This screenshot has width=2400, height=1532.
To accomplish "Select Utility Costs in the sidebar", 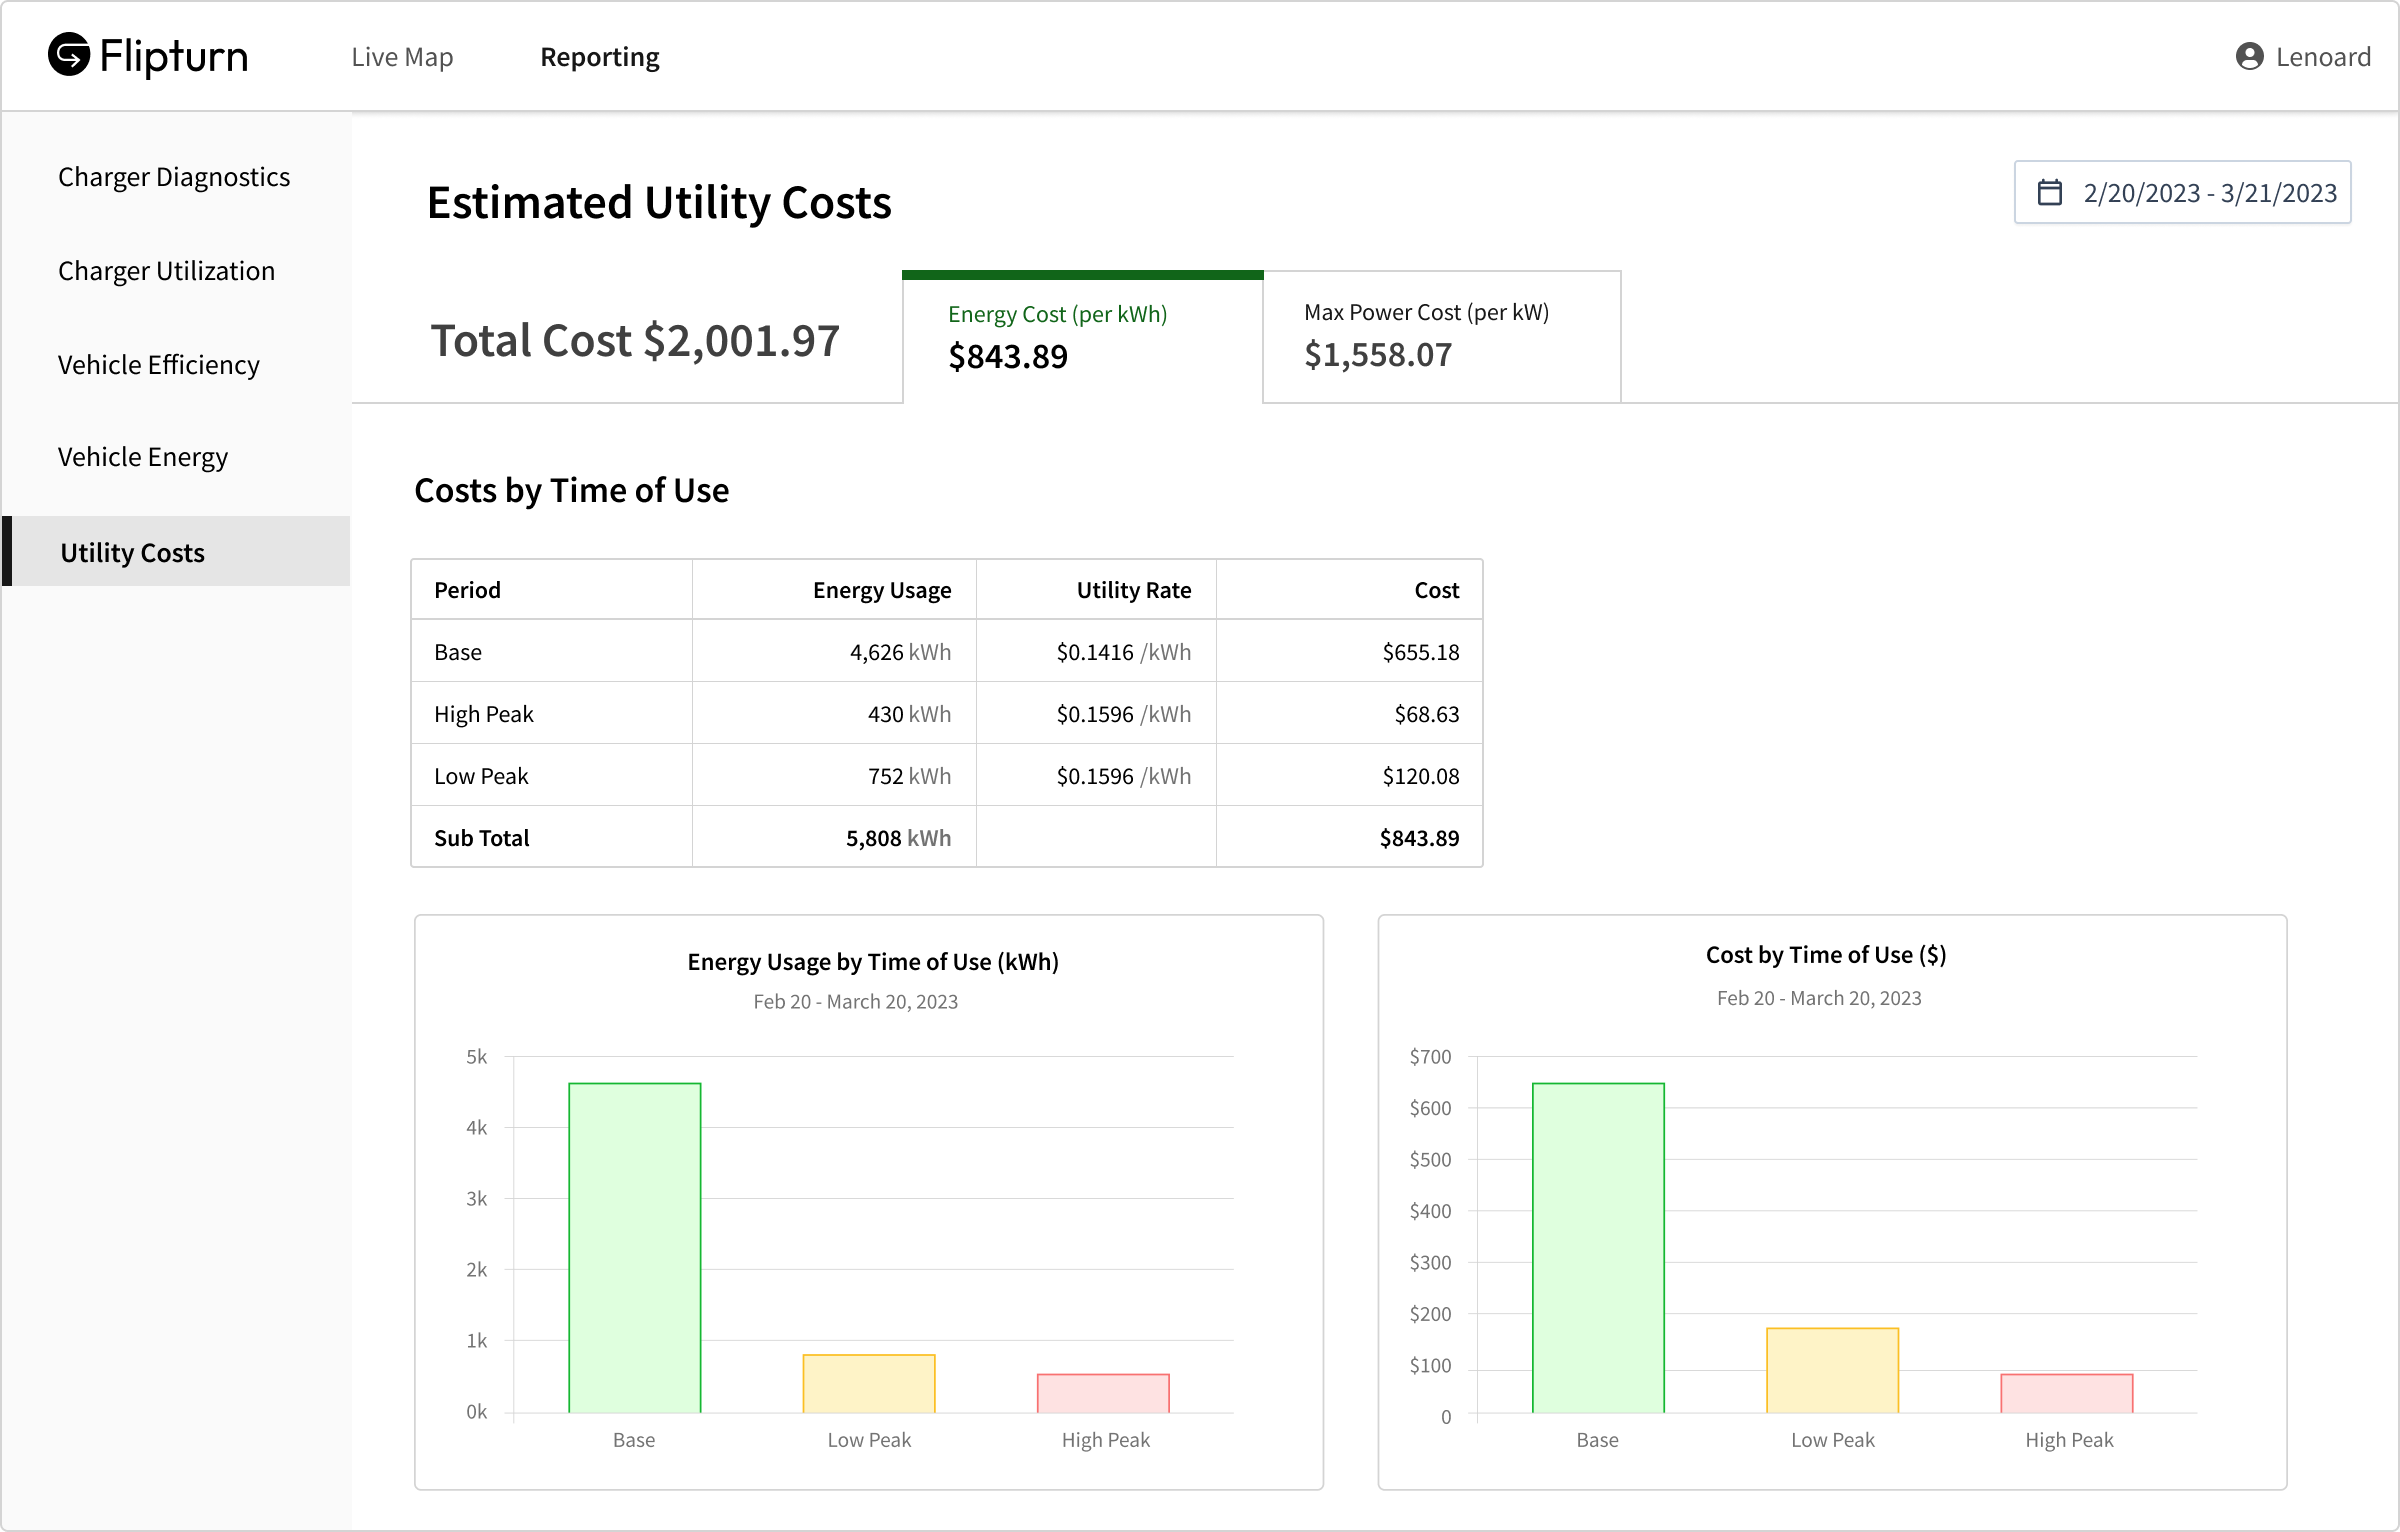I will 132,553.
